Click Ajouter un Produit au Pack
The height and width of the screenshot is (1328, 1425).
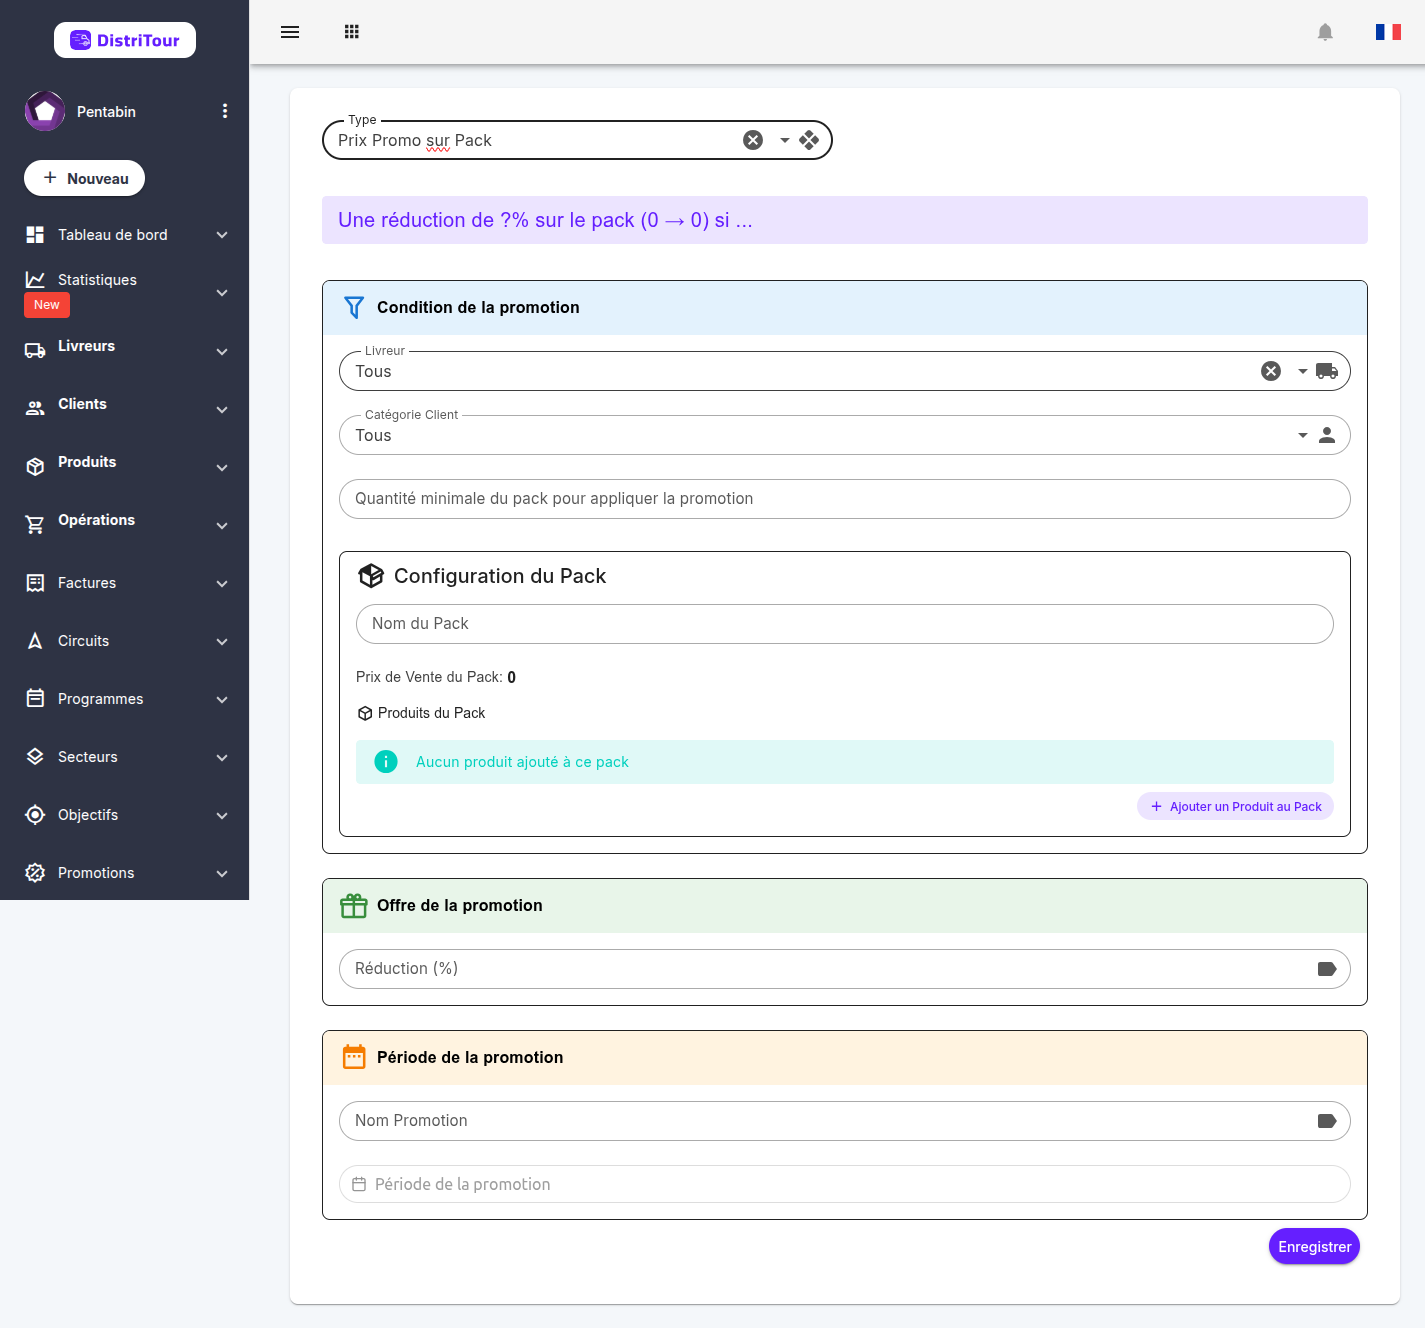pos(1235,807)
